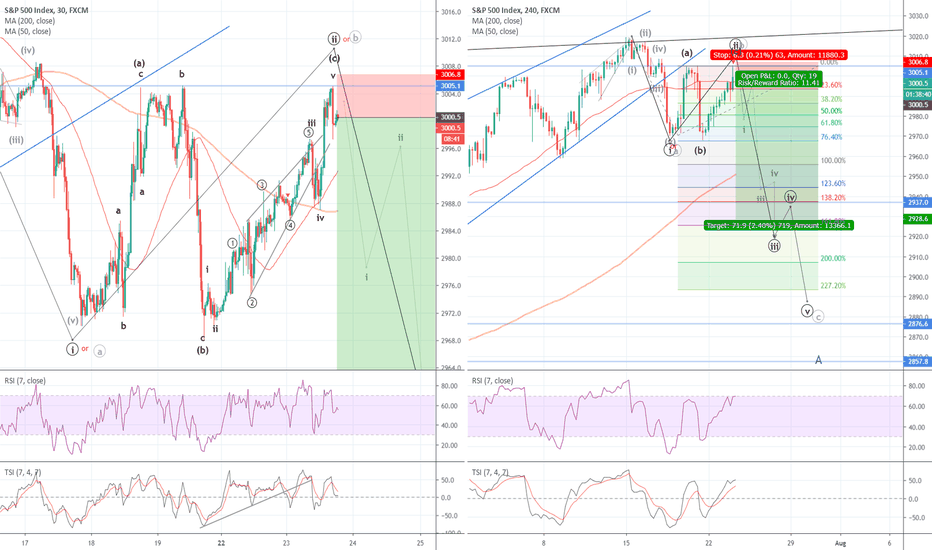The image size is (932, 550).
Task: Click date 29 on right time axis
Action: coord(790,543)
